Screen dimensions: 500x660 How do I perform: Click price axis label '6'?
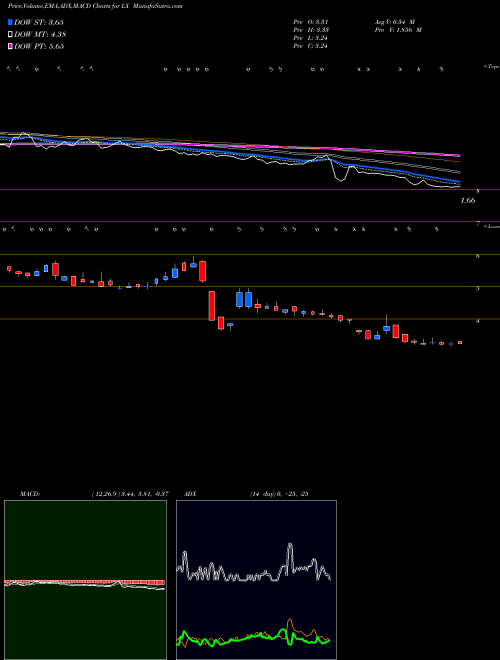pyautogui.click(x=478, y=256)
